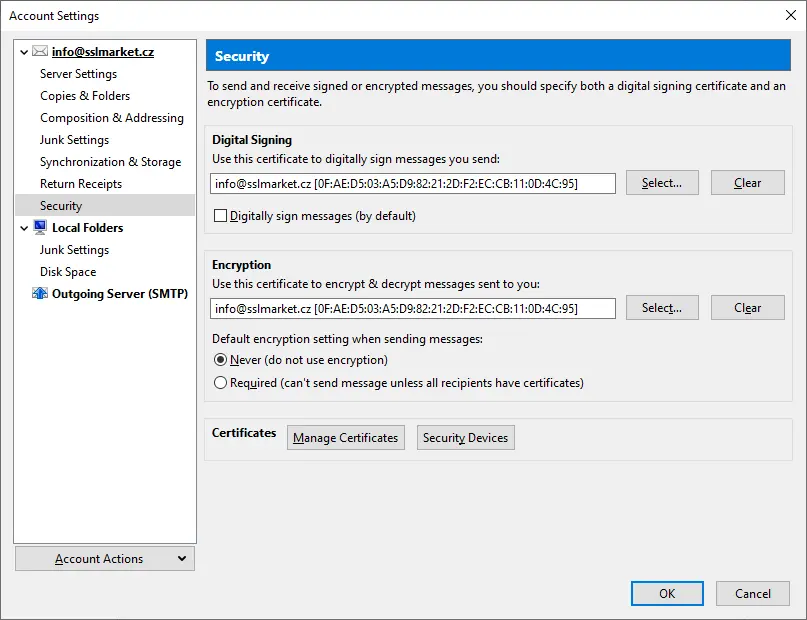This screenshot has height=620, width=807.
Task: Open Return Receipts page
Action: 81,184
